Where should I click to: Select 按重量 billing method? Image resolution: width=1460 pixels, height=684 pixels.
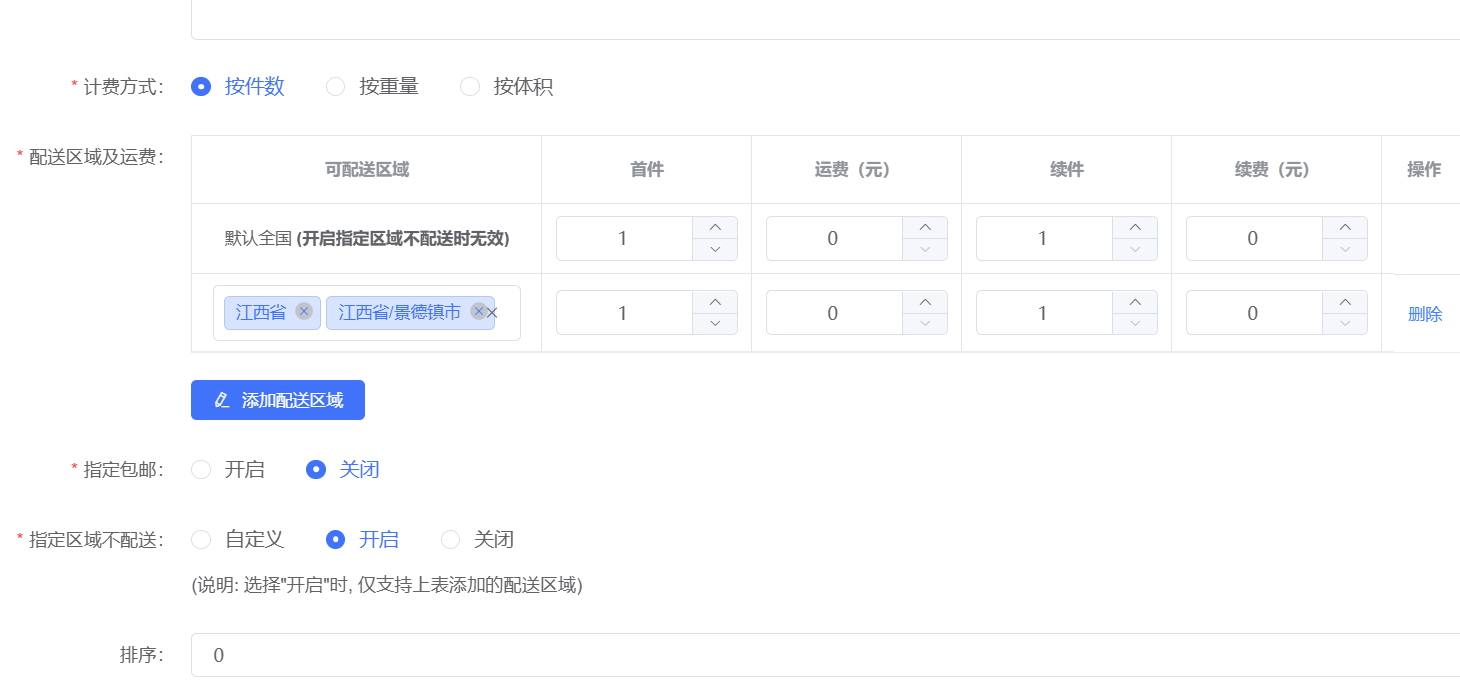click(x=372, y=87)
